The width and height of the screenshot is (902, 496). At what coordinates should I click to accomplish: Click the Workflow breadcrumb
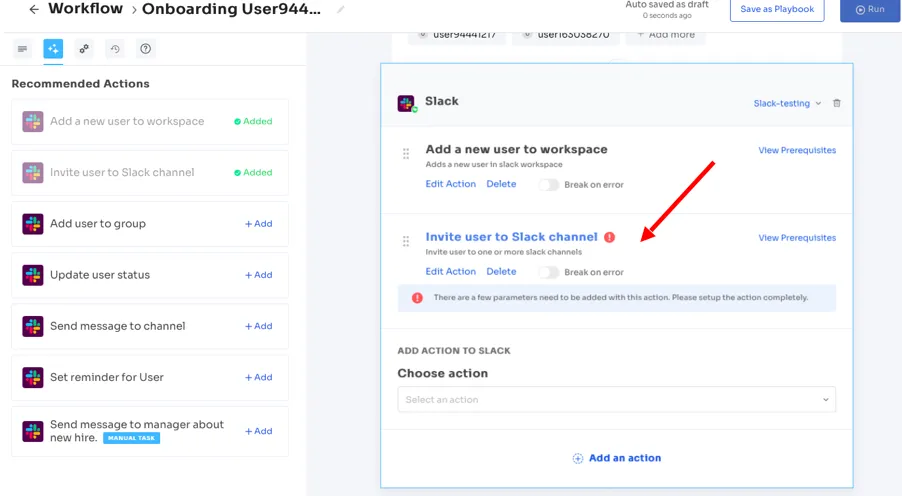85,9
